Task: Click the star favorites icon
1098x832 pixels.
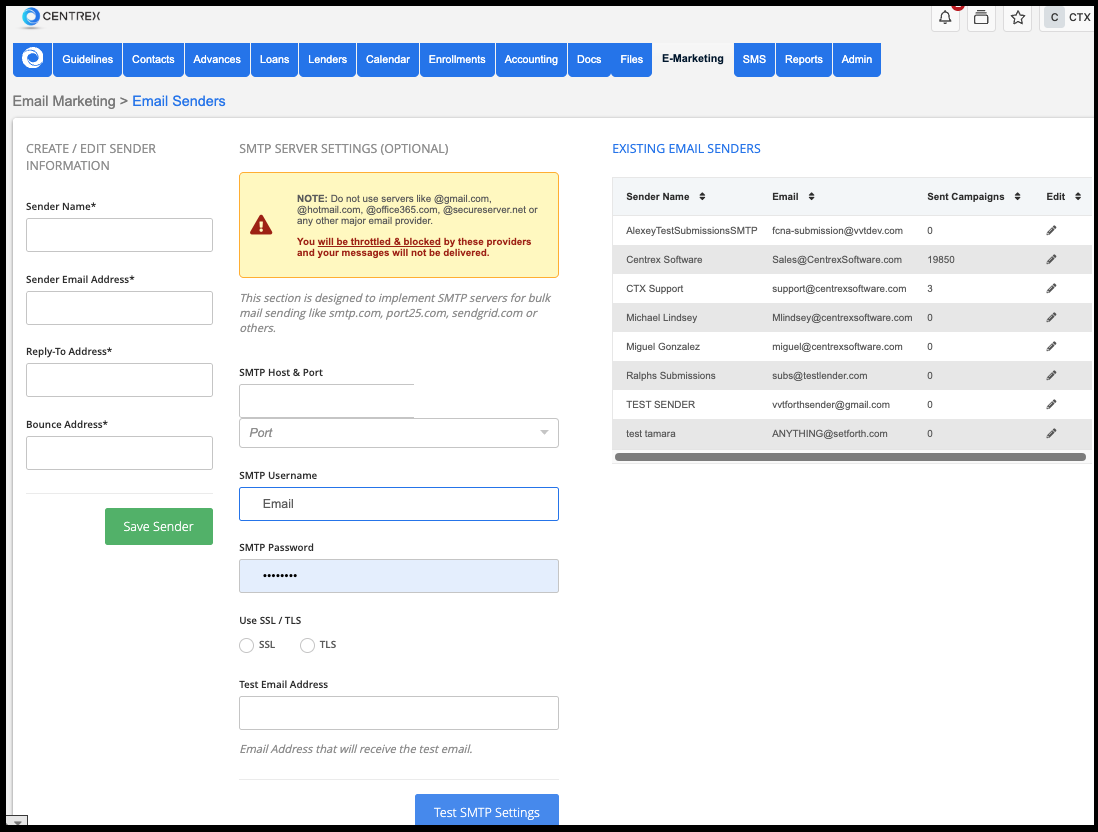Action: pyautogui.click(x=1017, y=18)
